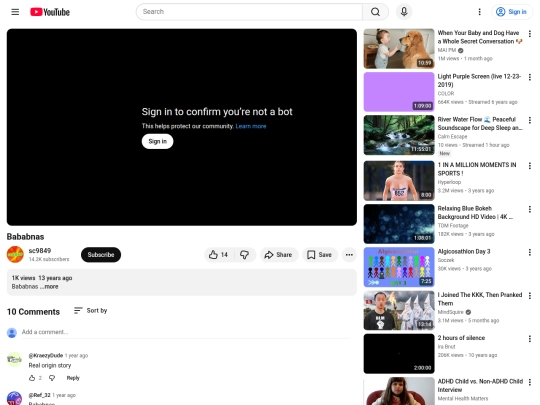Open '2 hours of silence' thumbnail
Image resolution: width=540 pixels, height=405 pixels.
pos(399,354)
